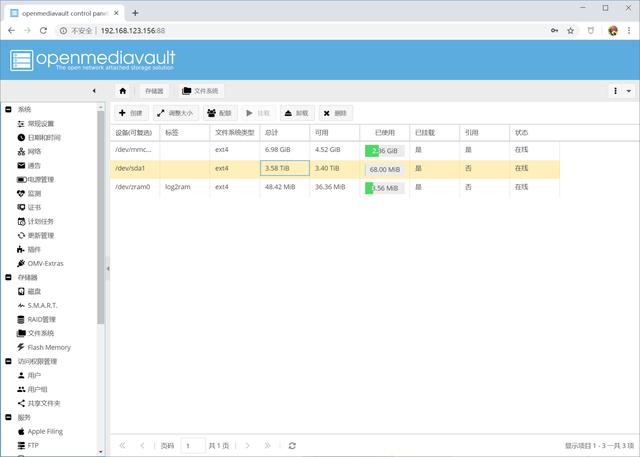The height and width of the screenshot is (457, 640).
Task: Click the 创建 (Create) button
Action: pos(131,113)
